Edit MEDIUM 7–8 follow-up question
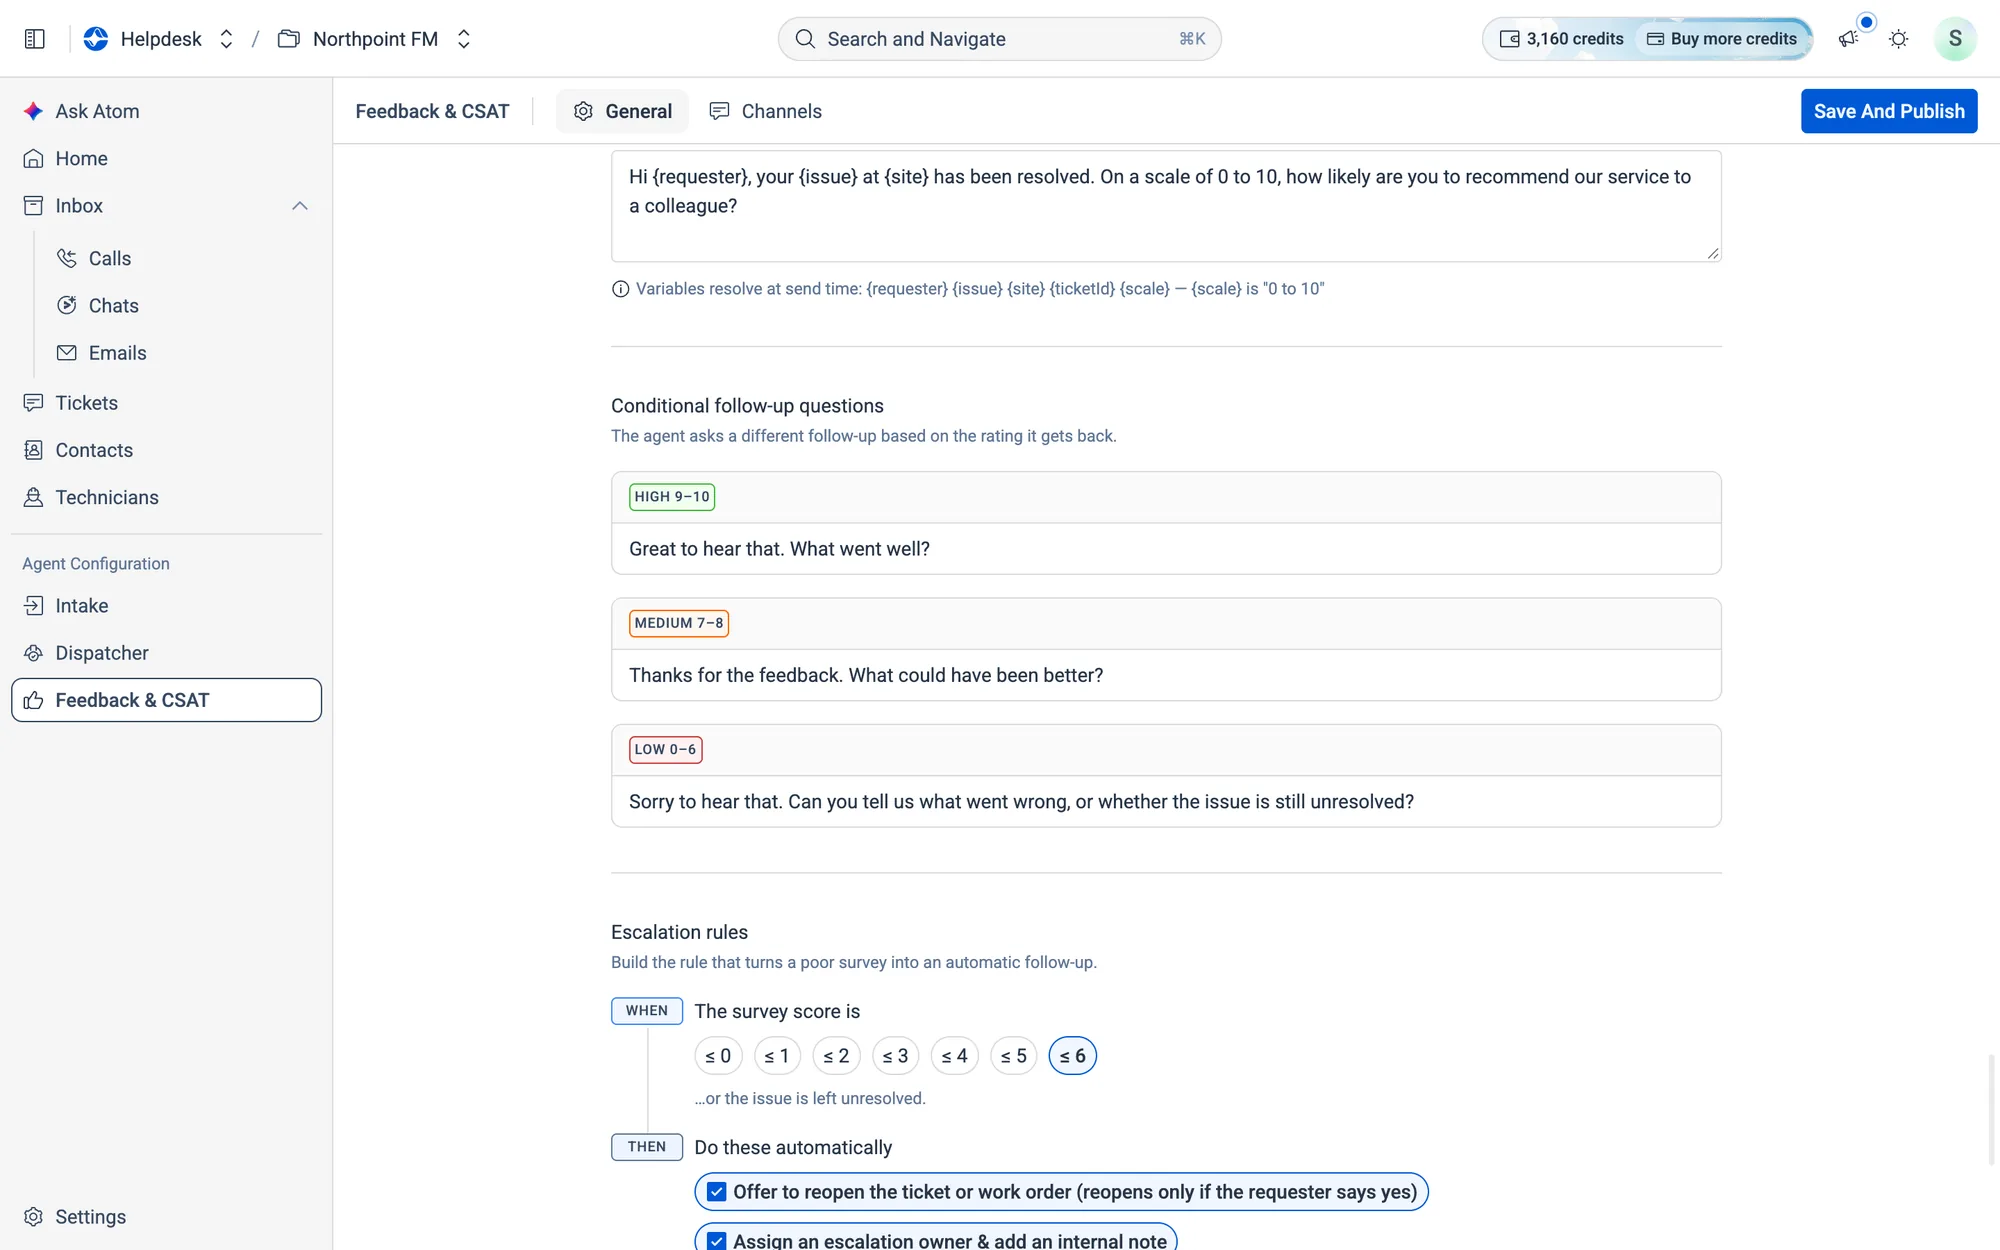 1166,675
